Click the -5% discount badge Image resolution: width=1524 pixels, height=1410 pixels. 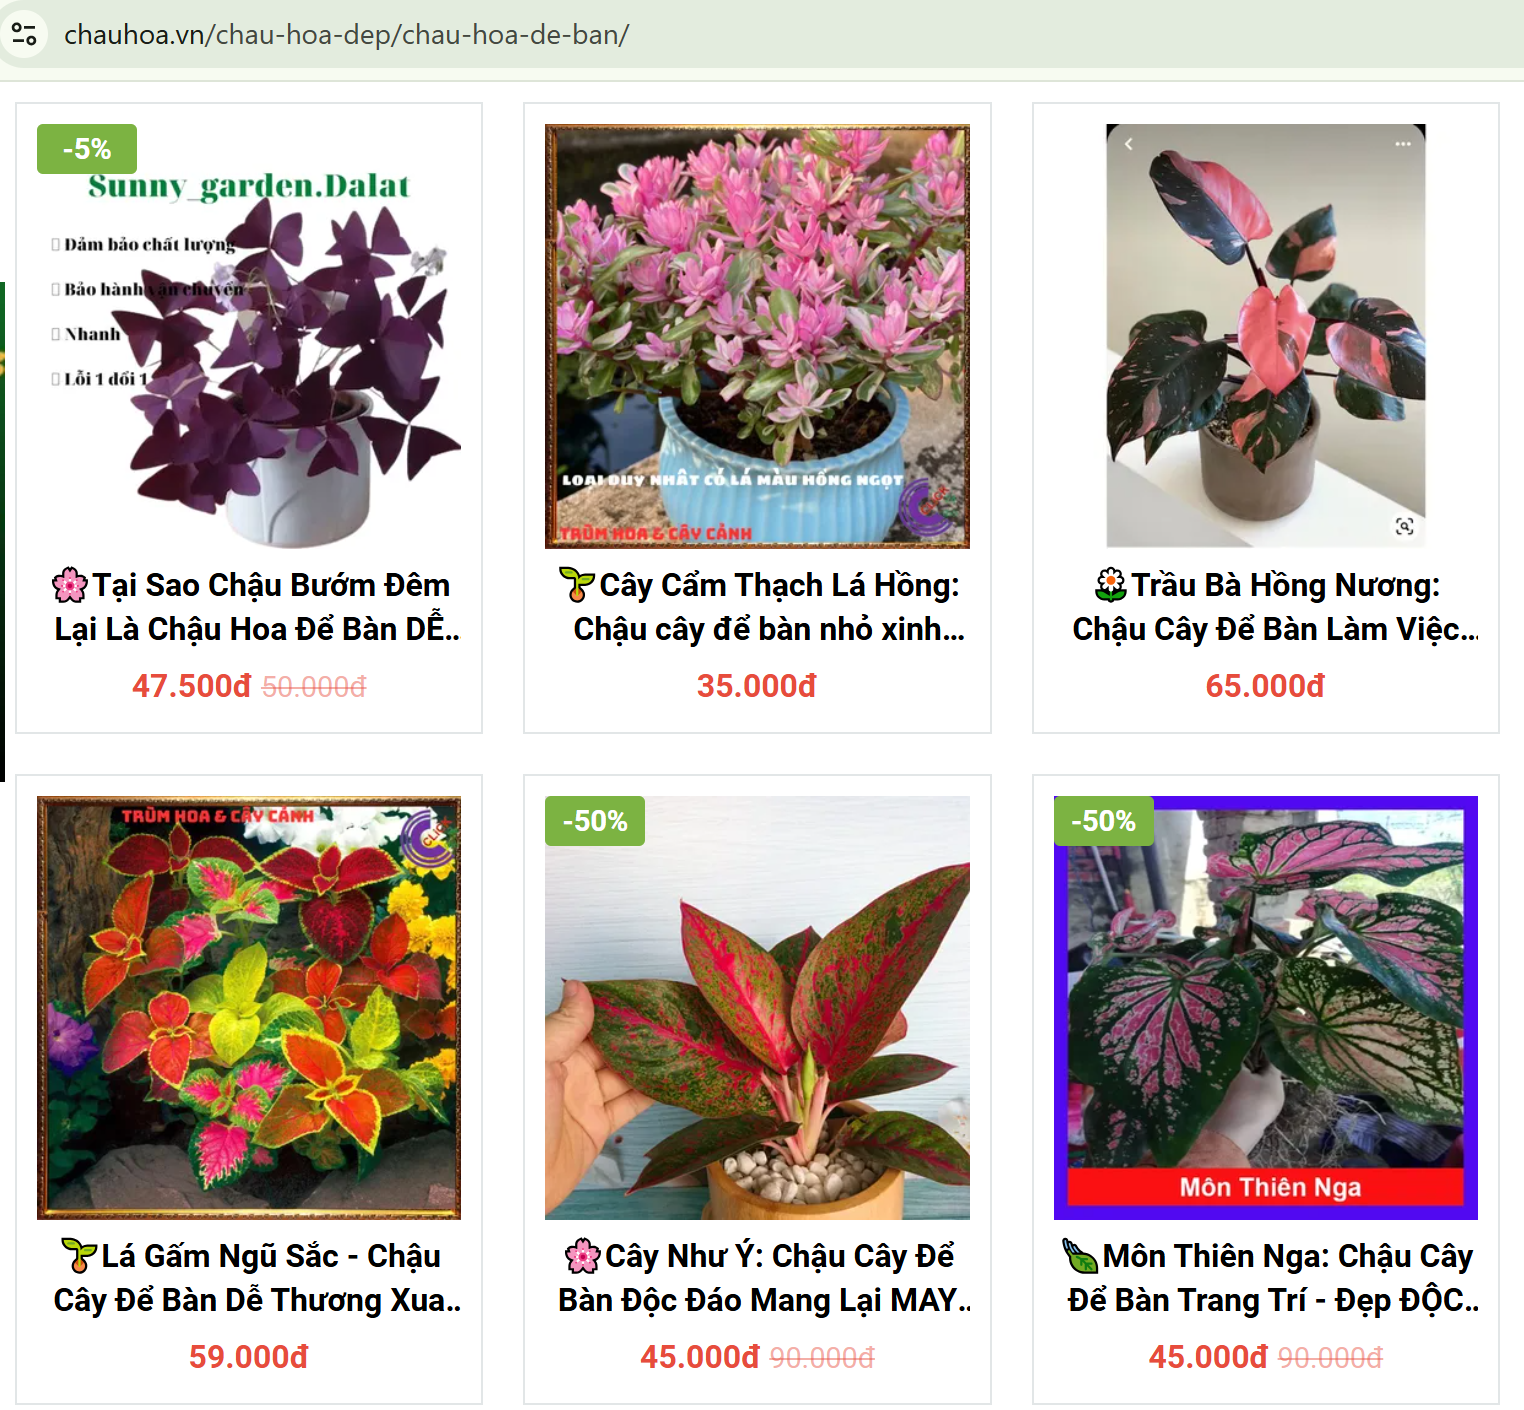(x=87, y=149)
